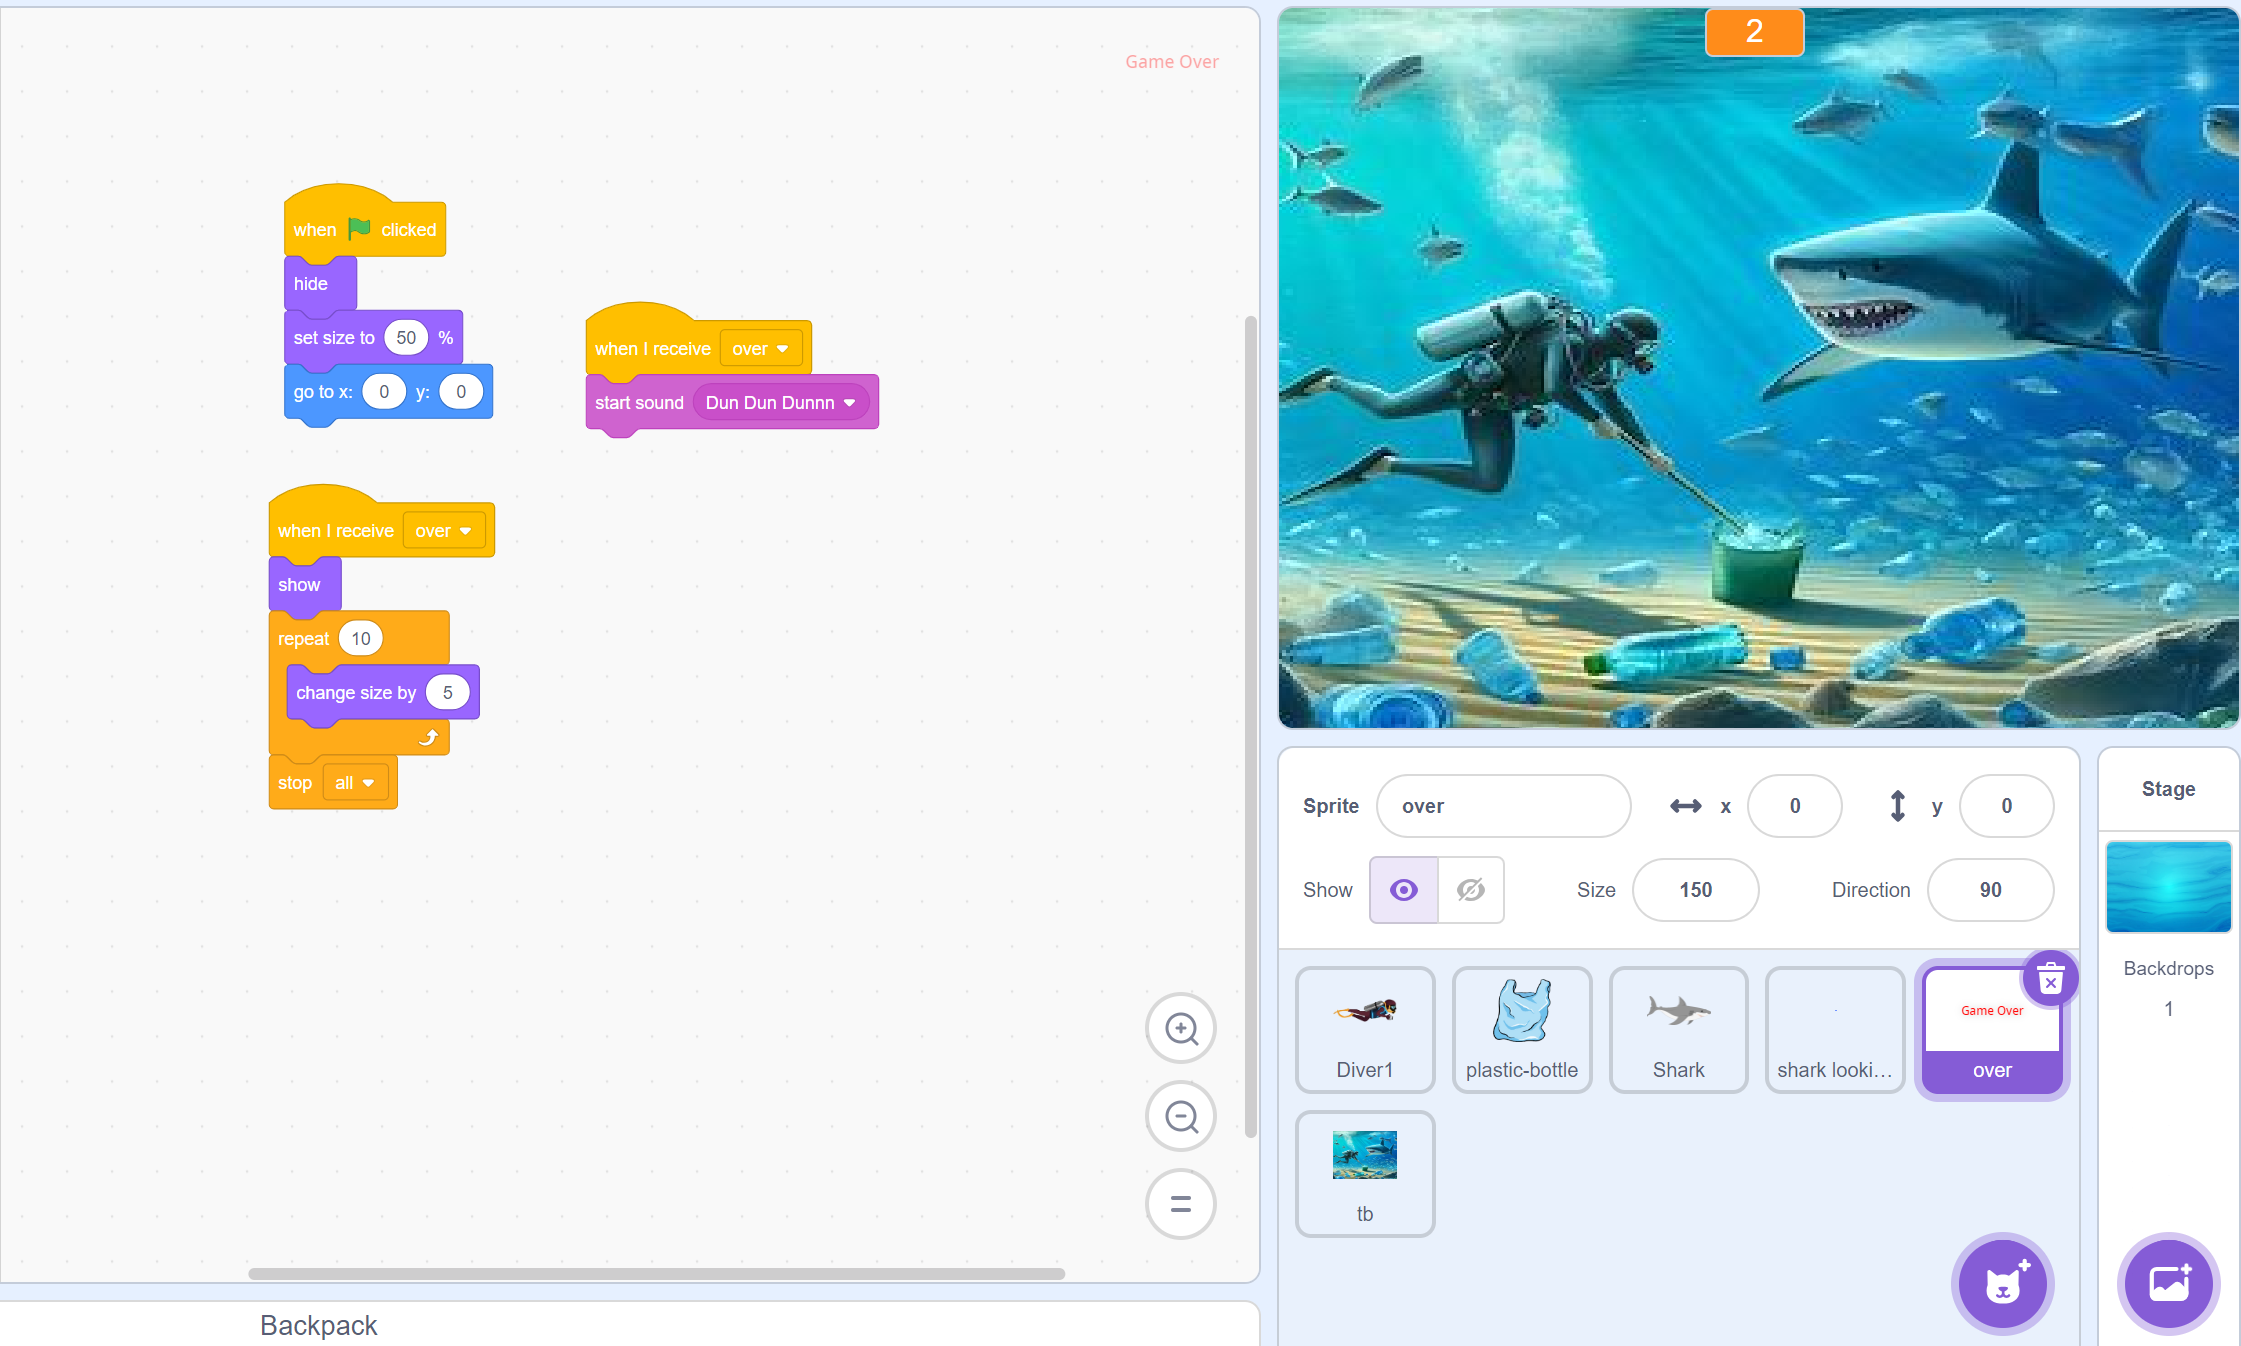The width and height of the screenshot is (2241, 1346).
Task: Click the horizontal workspace scrollbar
Action: point(656,1273)
